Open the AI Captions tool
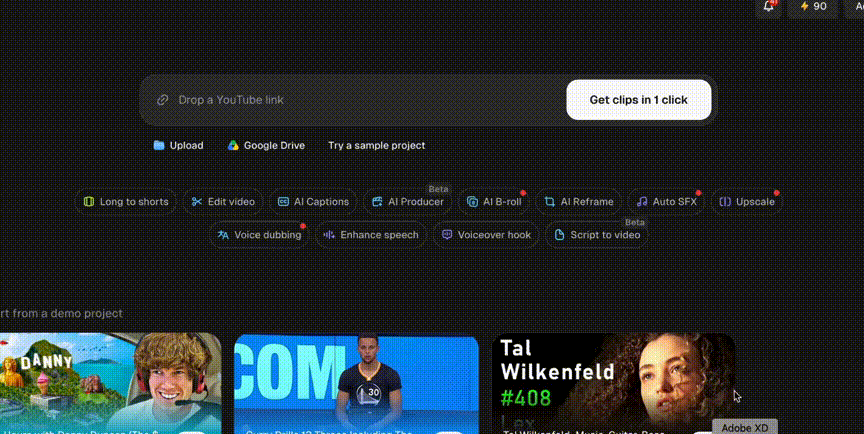This screenshot has width=864, height=434. coord(313,202)
